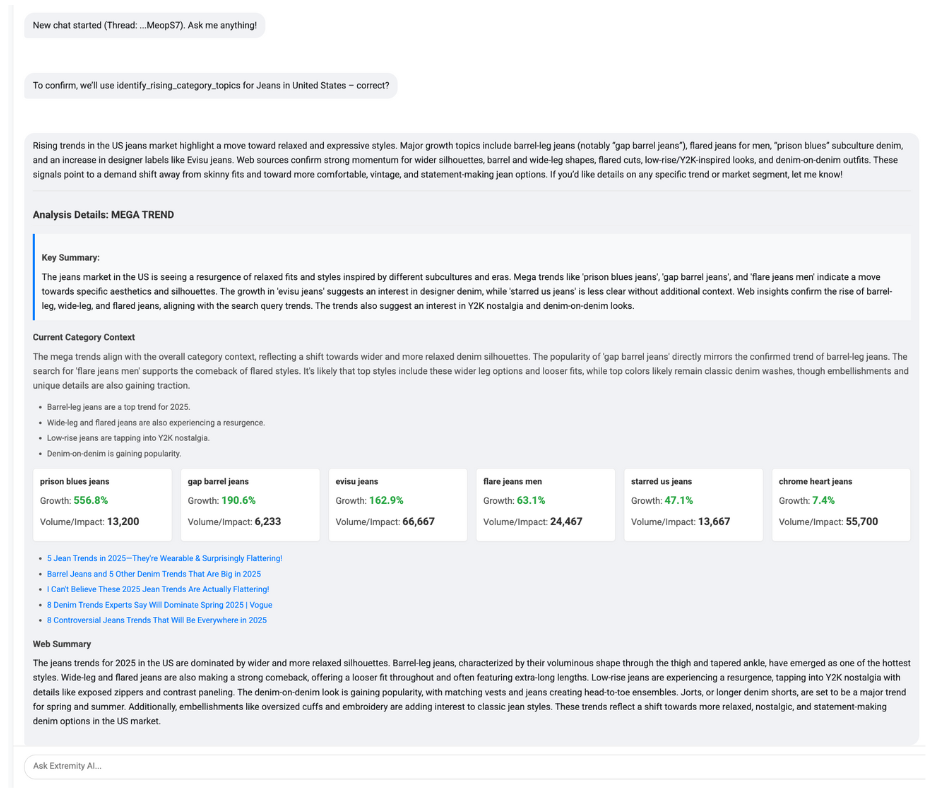The height and width of the screenshot is (788, 940).
Task: Click the 'To confirm' identify_rising_category_topics message
Action: (x=210, y=86)
